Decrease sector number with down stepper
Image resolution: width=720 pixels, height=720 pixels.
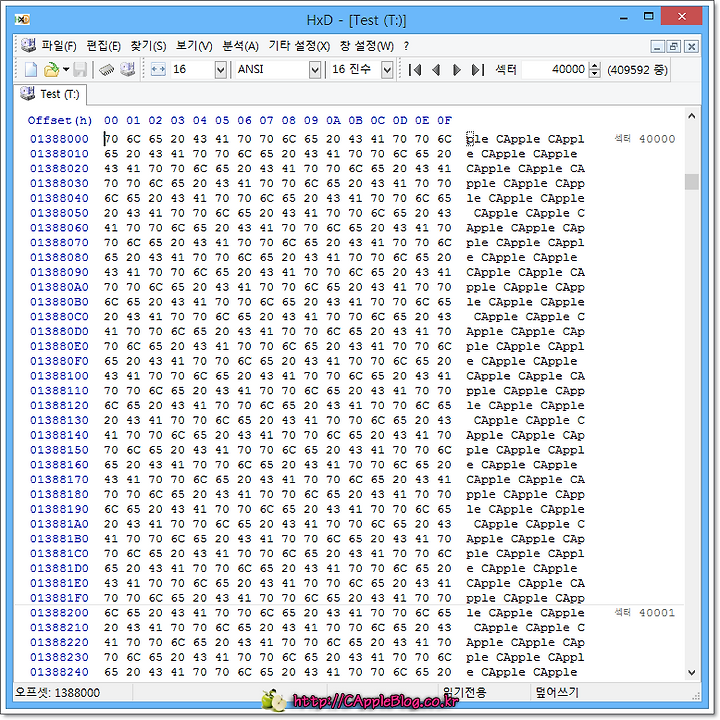coord(595,74)
